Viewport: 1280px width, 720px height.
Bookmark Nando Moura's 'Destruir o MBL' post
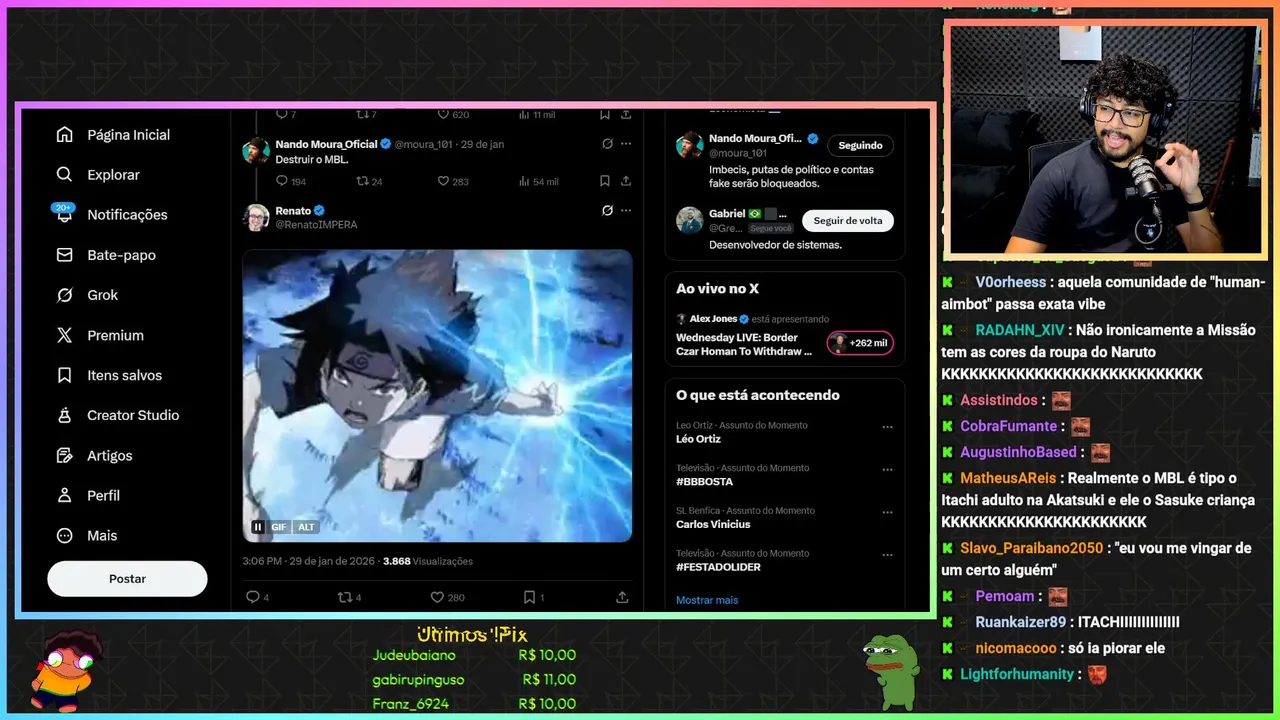(604, 181)
